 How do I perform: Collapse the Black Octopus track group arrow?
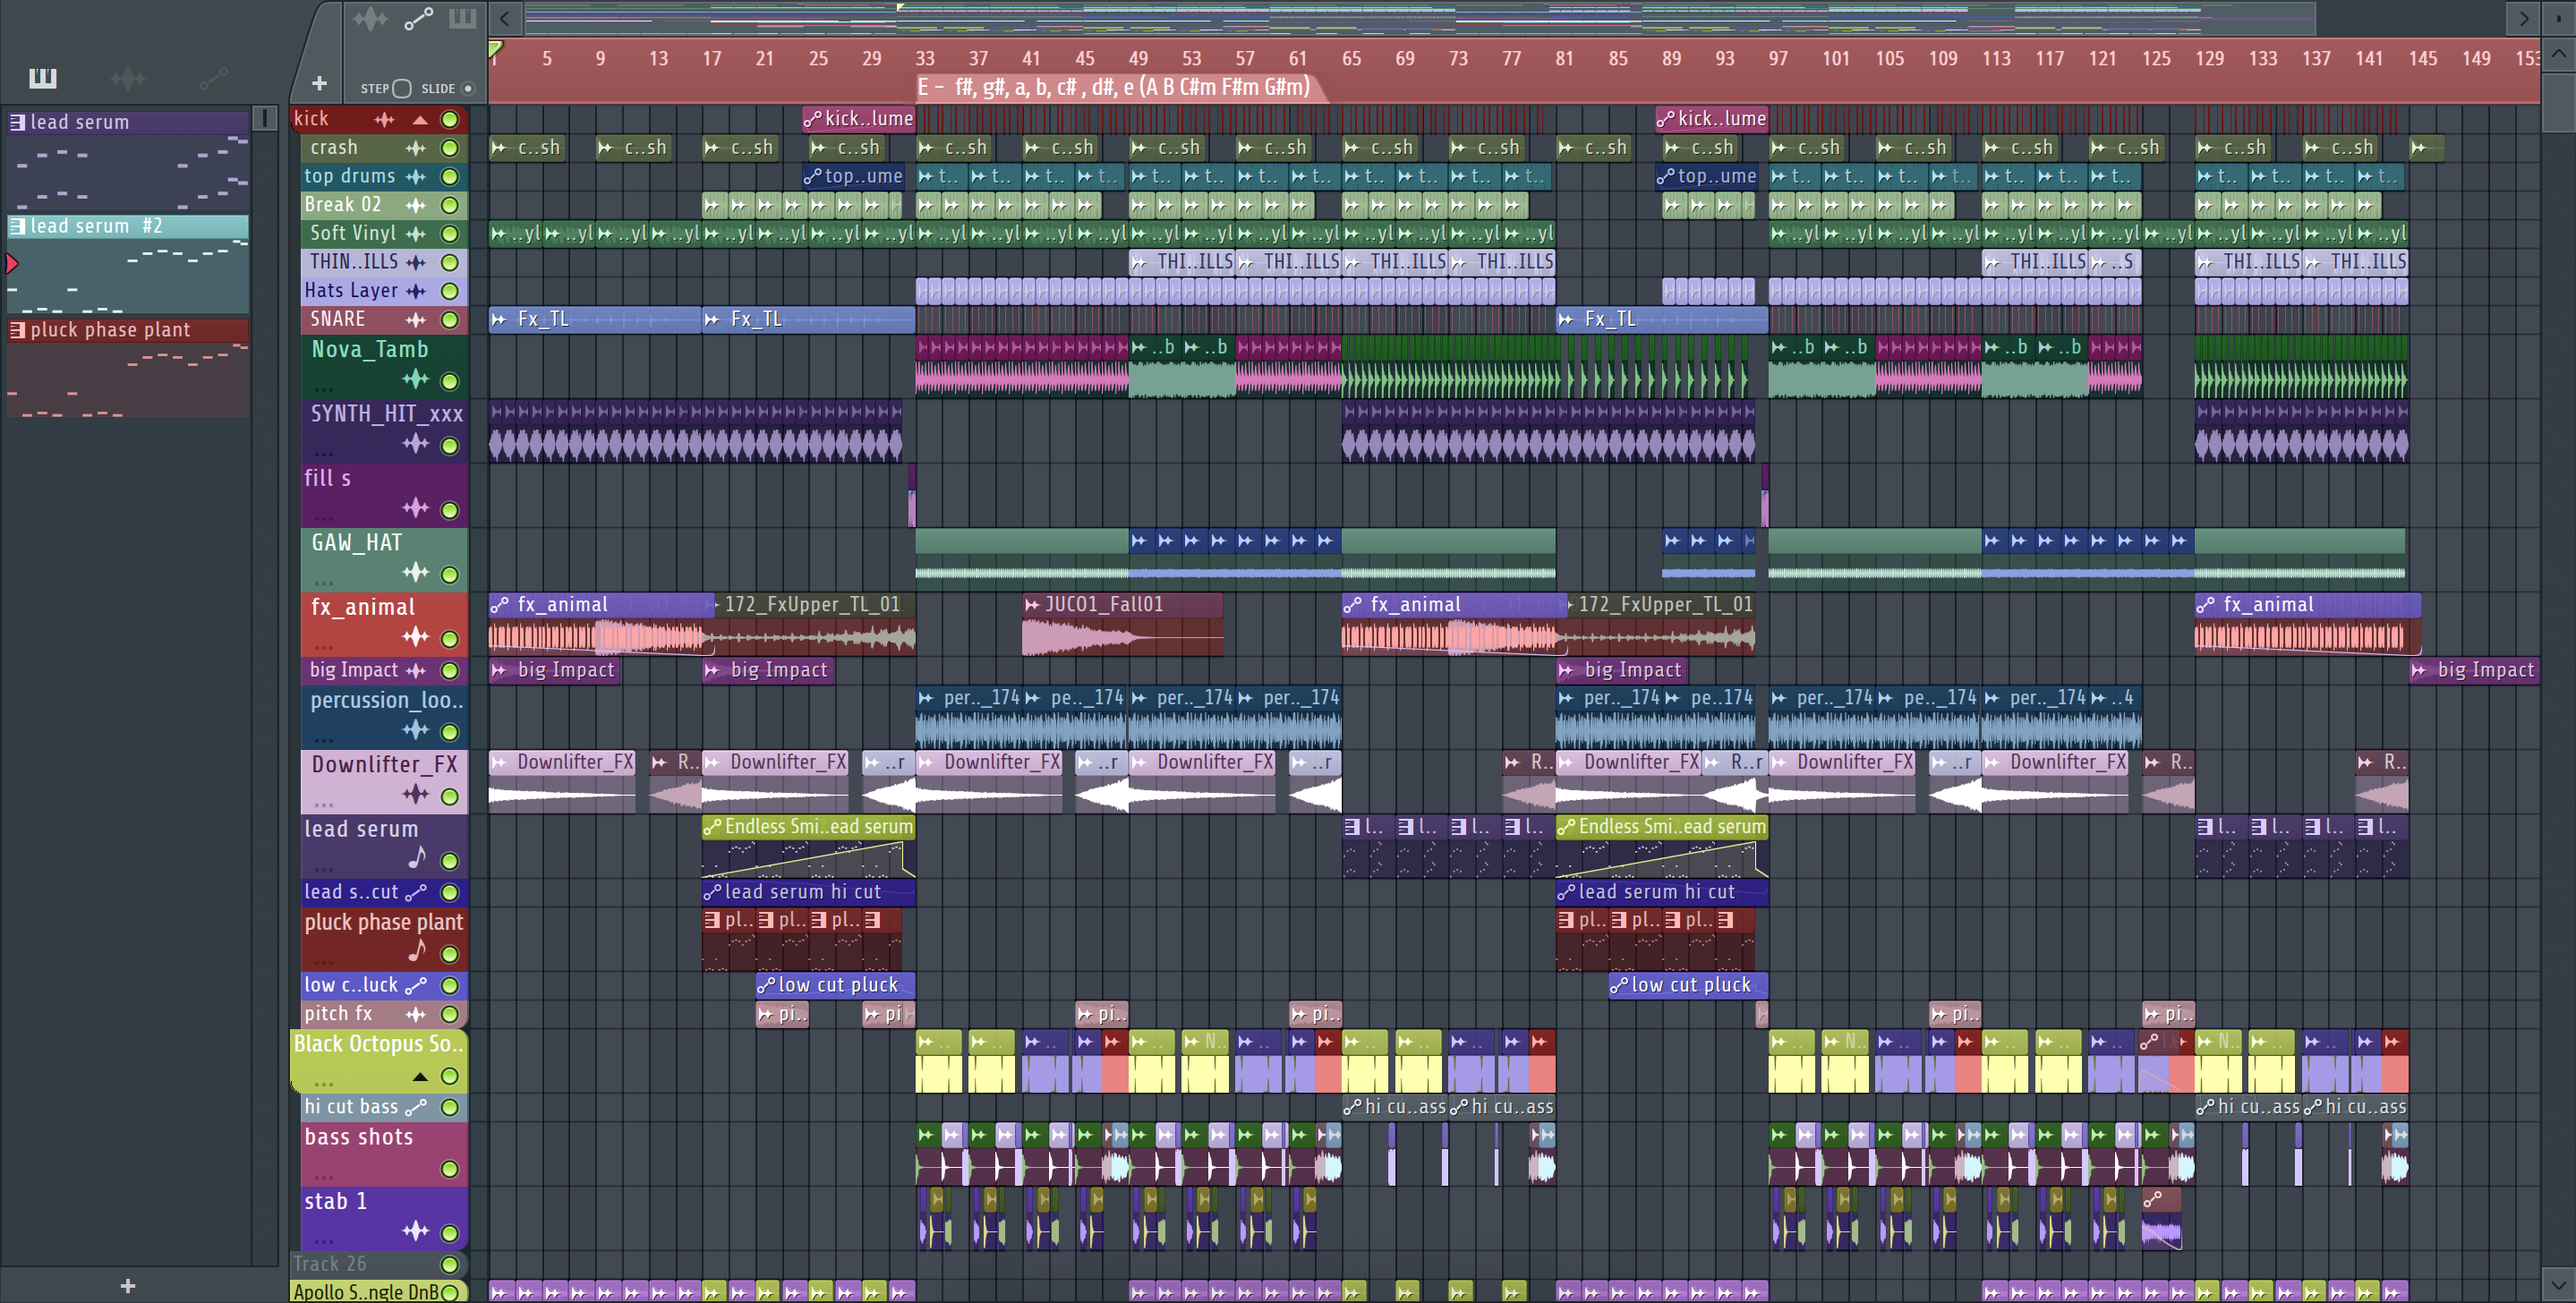tap(420, 1077)
